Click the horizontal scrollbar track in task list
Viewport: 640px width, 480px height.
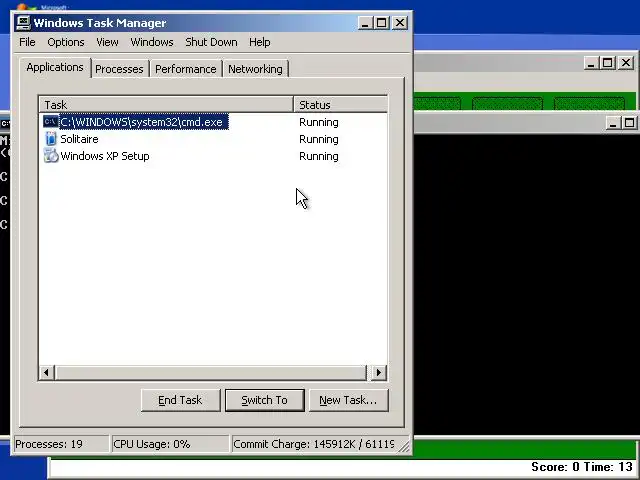click(x=211, y=372)
